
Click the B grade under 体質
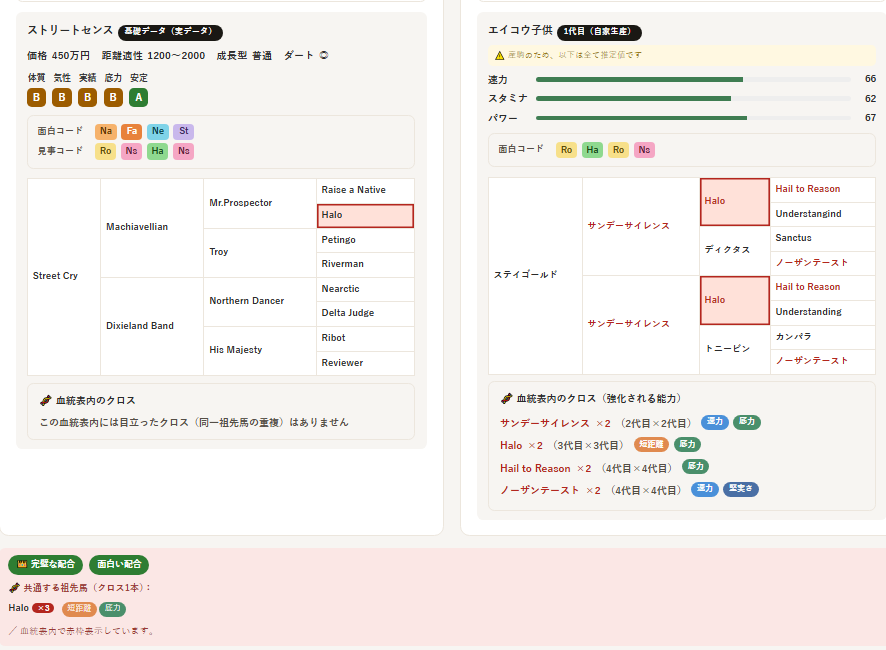[36, 97]
